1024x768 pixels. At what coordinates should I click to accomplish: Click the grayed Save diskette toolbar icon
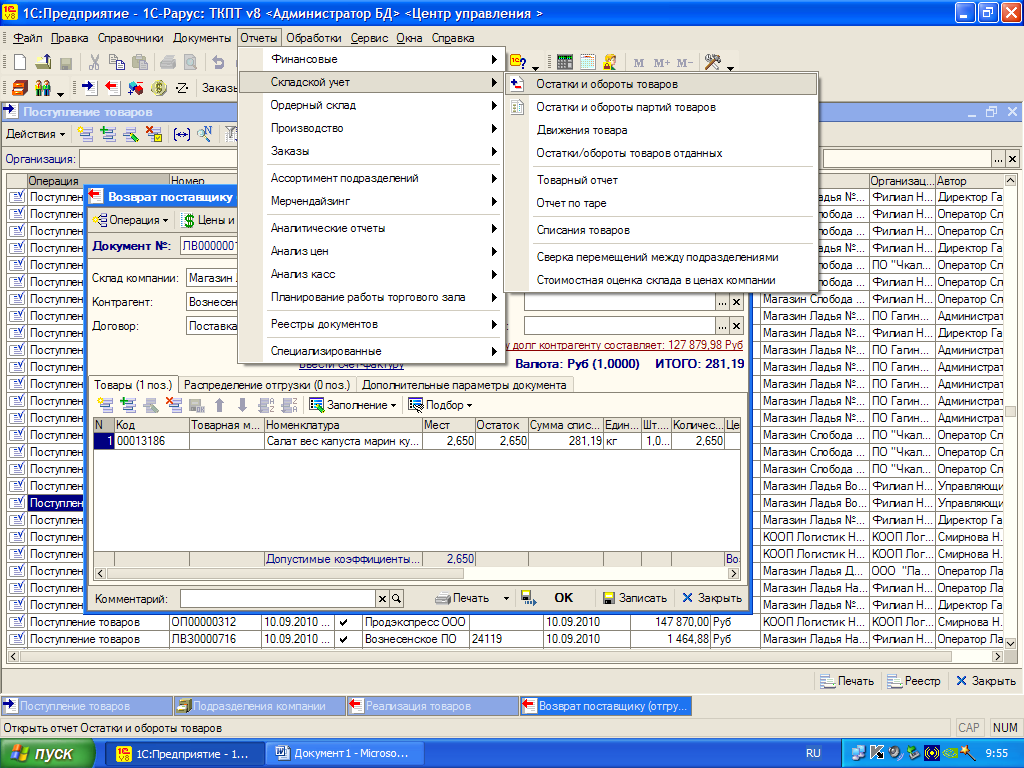65,63
